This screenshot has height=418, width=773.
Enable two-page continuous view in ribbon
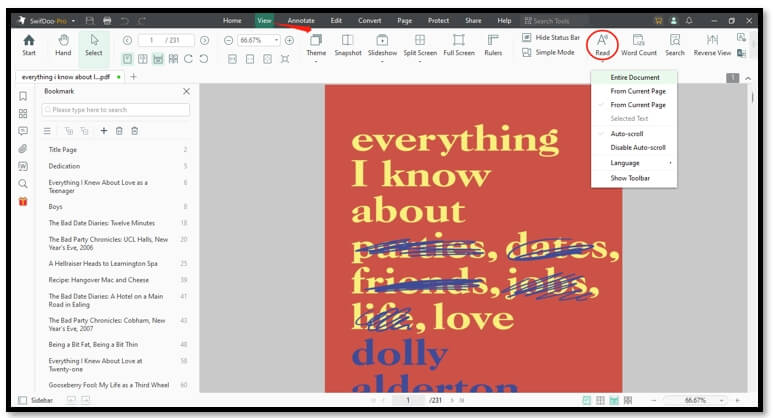pyautogui.click(x=173, y=59)
